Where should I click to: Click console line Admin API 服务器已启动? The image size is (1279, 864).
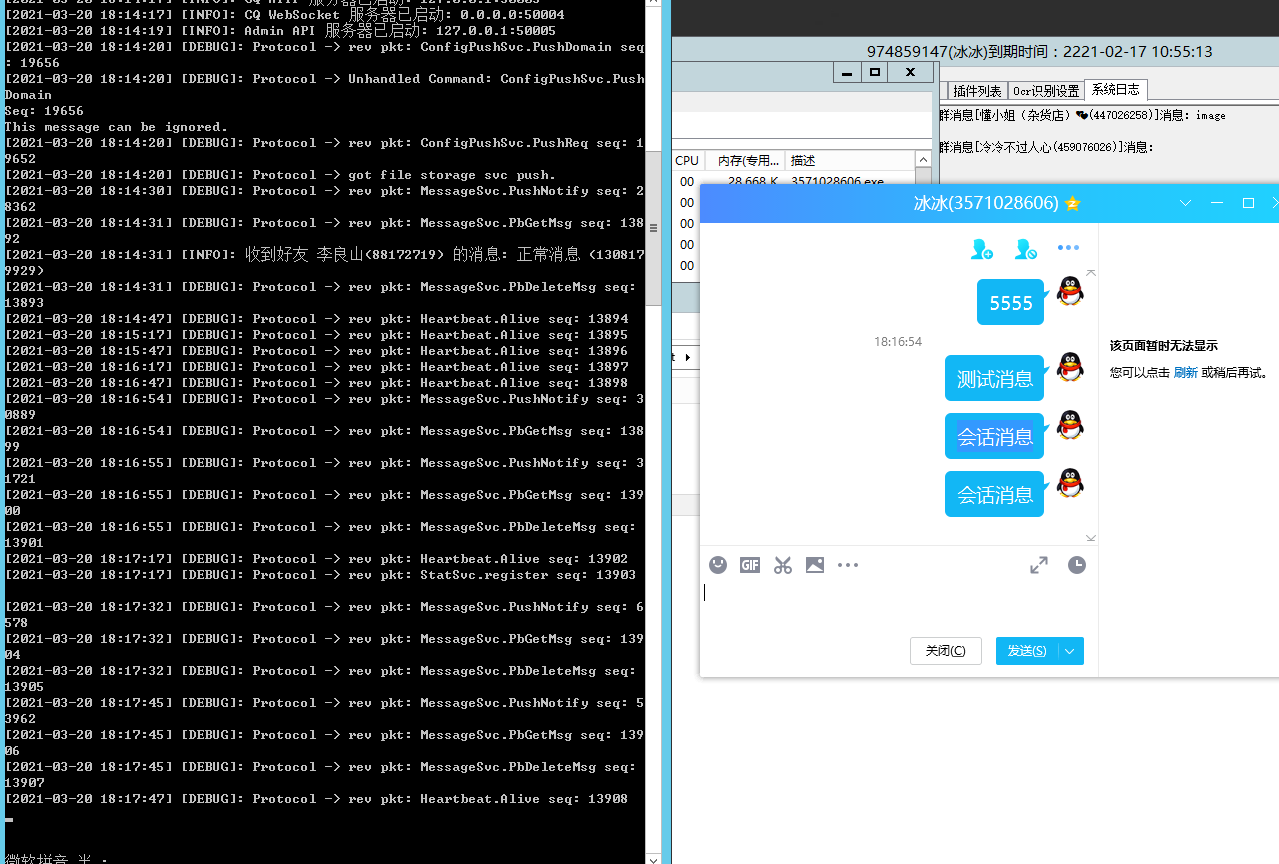click(280, 31)
